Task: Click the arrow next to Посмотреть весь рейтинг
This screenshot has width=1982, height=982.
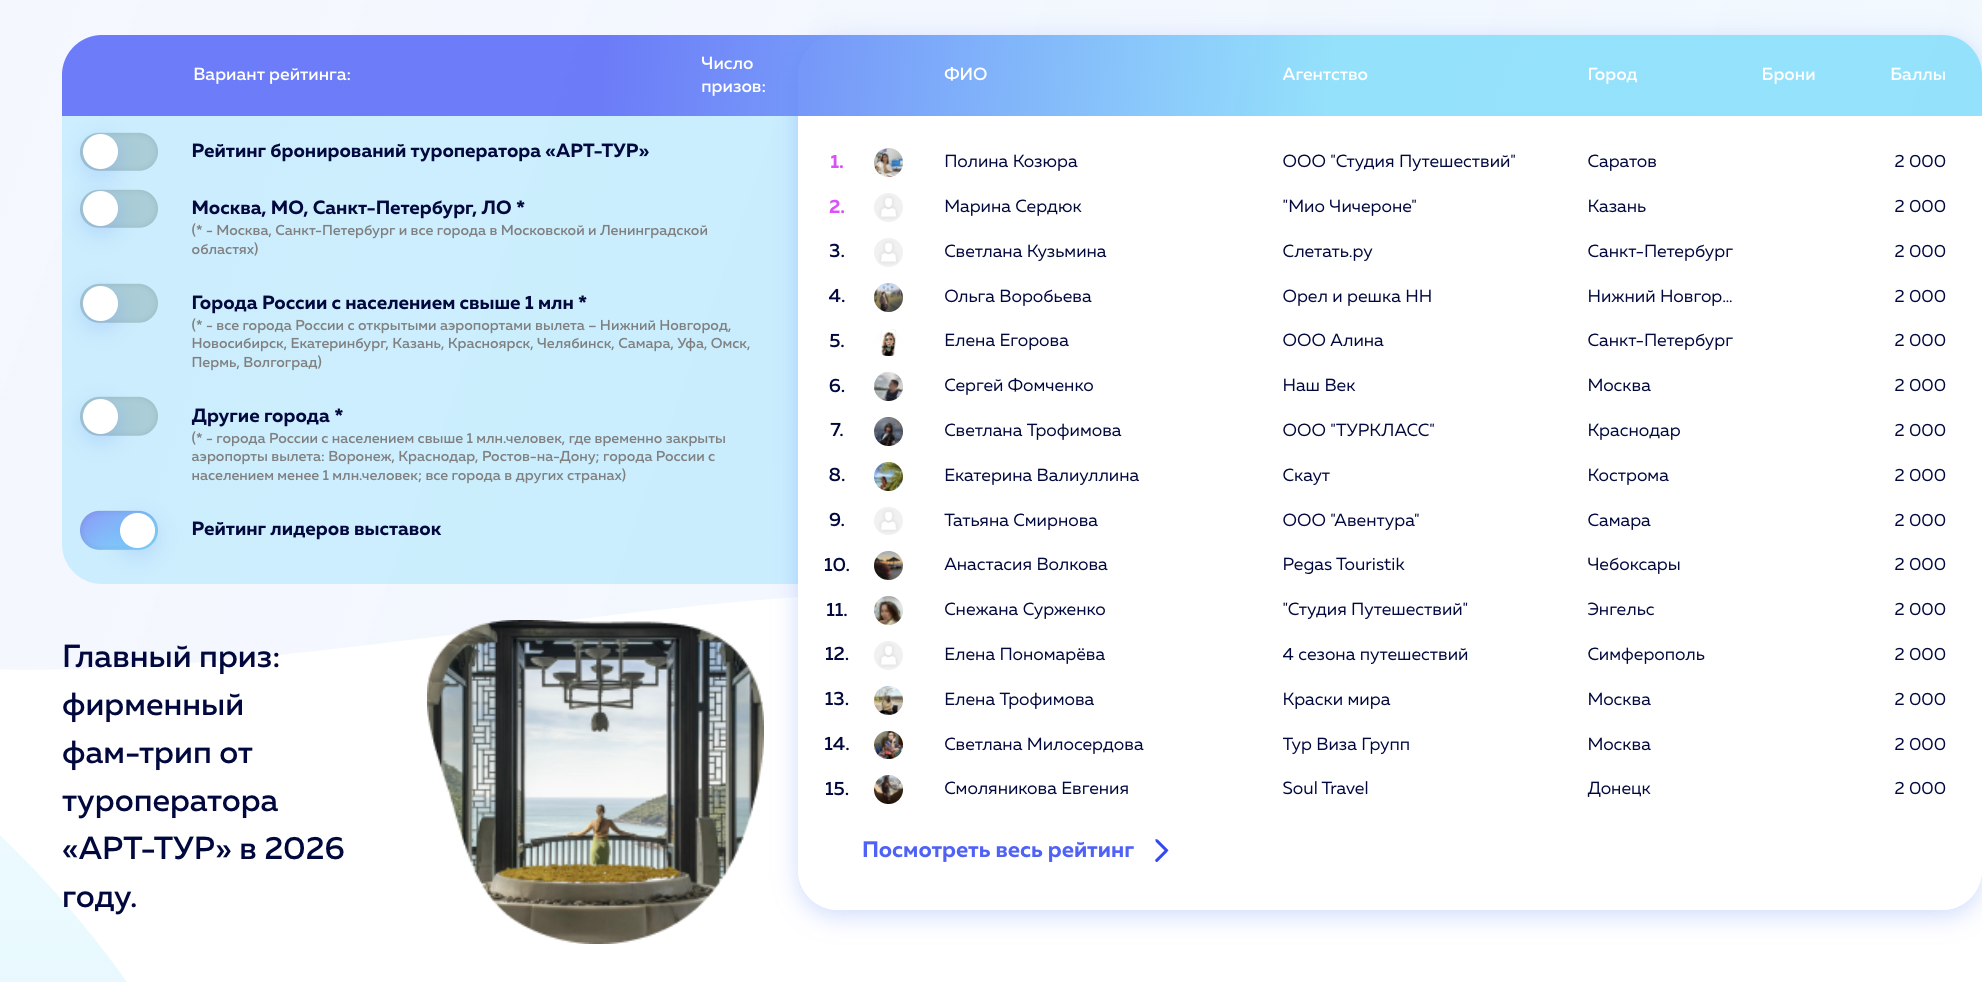Action: pos(1161,850)
